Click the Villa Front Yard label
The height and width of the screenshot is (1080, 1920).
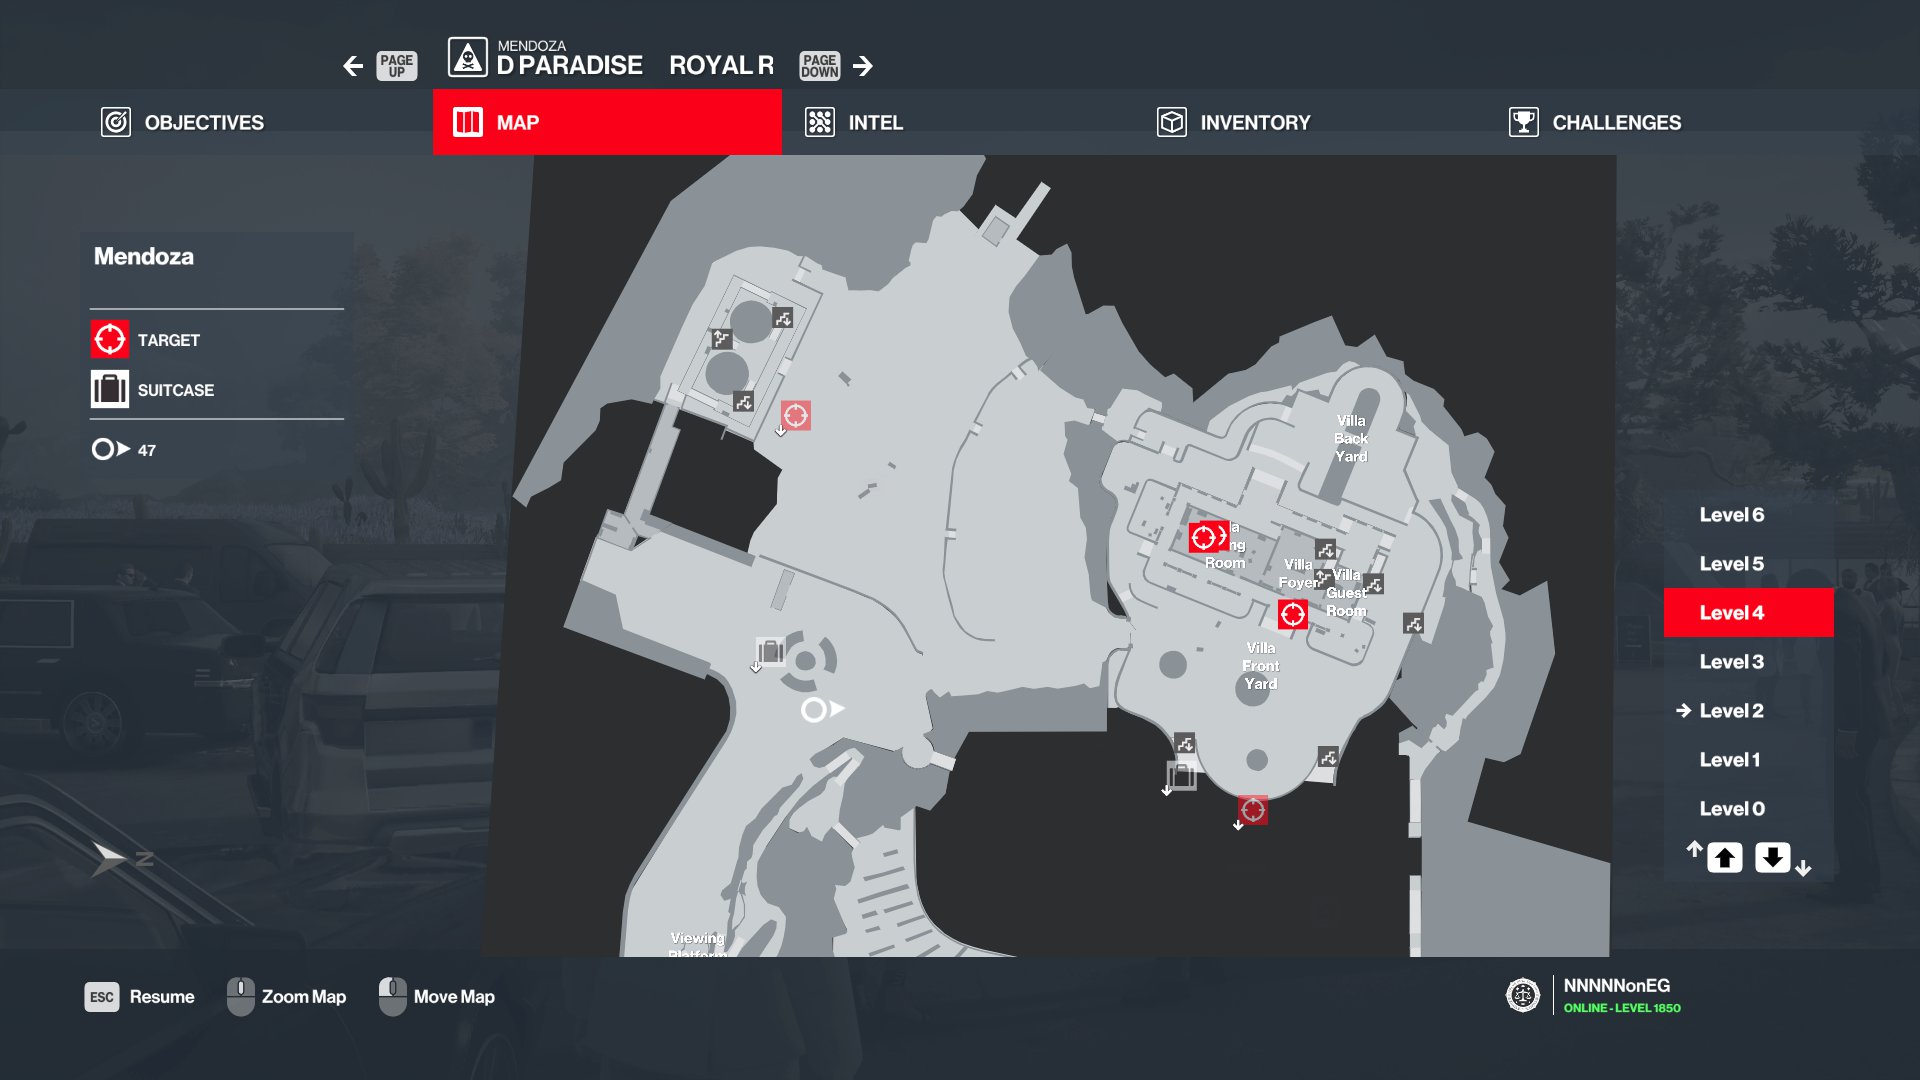click(x=1260, y=666)
